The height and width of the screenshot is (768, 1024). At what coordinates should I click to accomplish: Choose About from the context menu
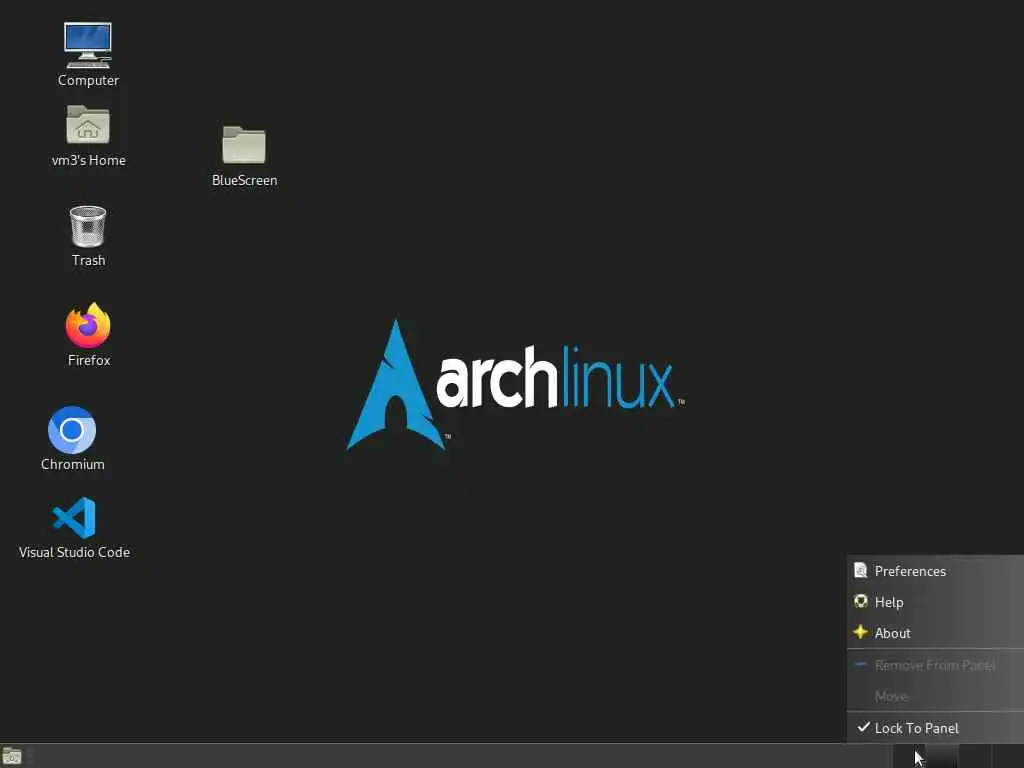(935, 632)
